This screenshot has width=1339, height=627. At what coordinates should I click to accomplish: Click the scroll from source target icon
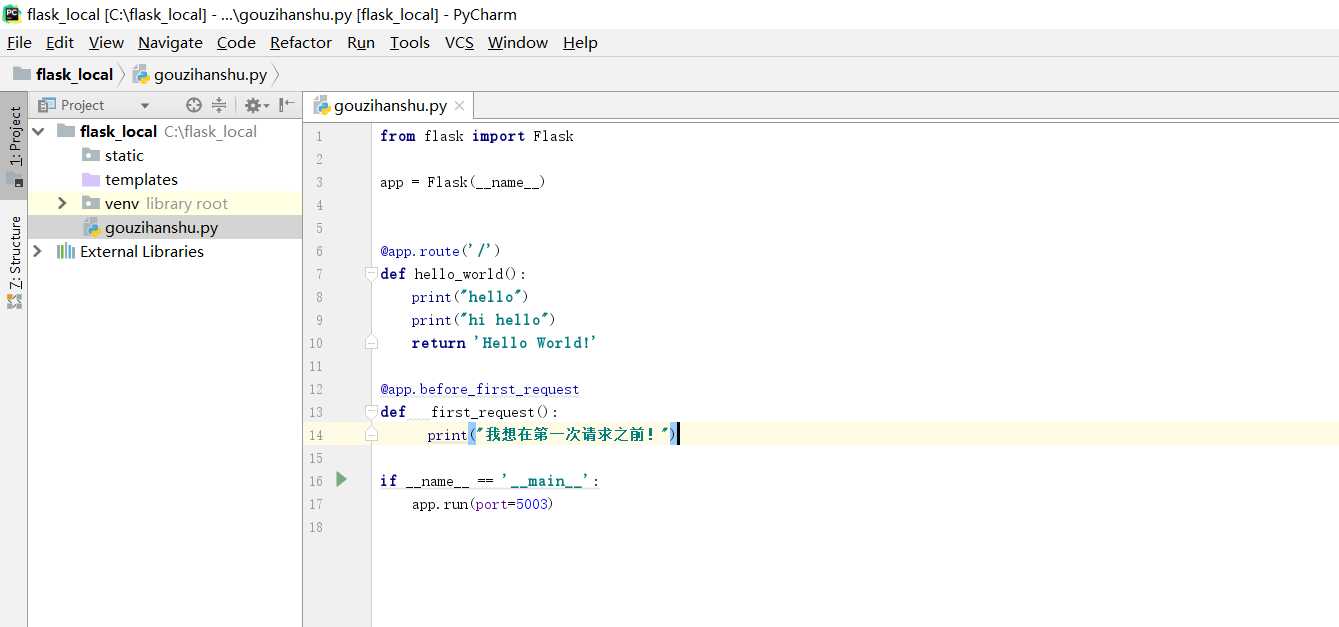click(194, 105)
